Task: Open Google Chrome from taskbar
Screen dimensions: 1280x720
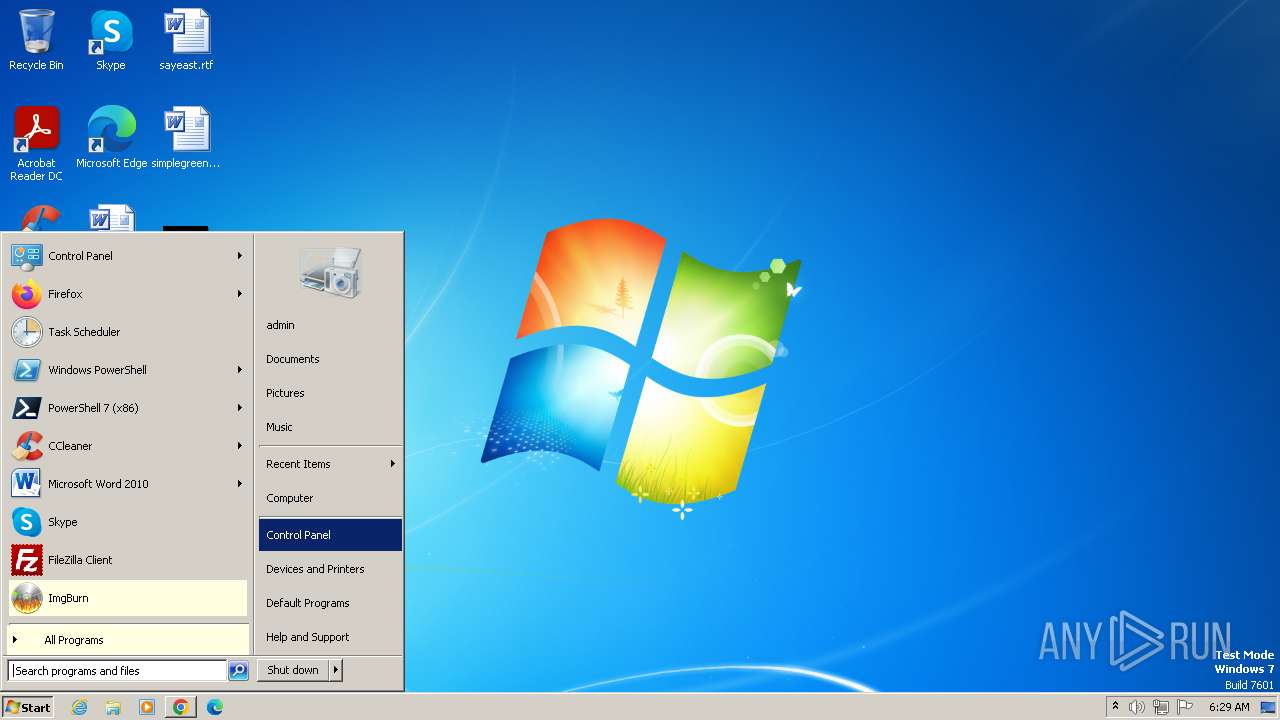Action: pyautogui.click(x=181, y=707)
